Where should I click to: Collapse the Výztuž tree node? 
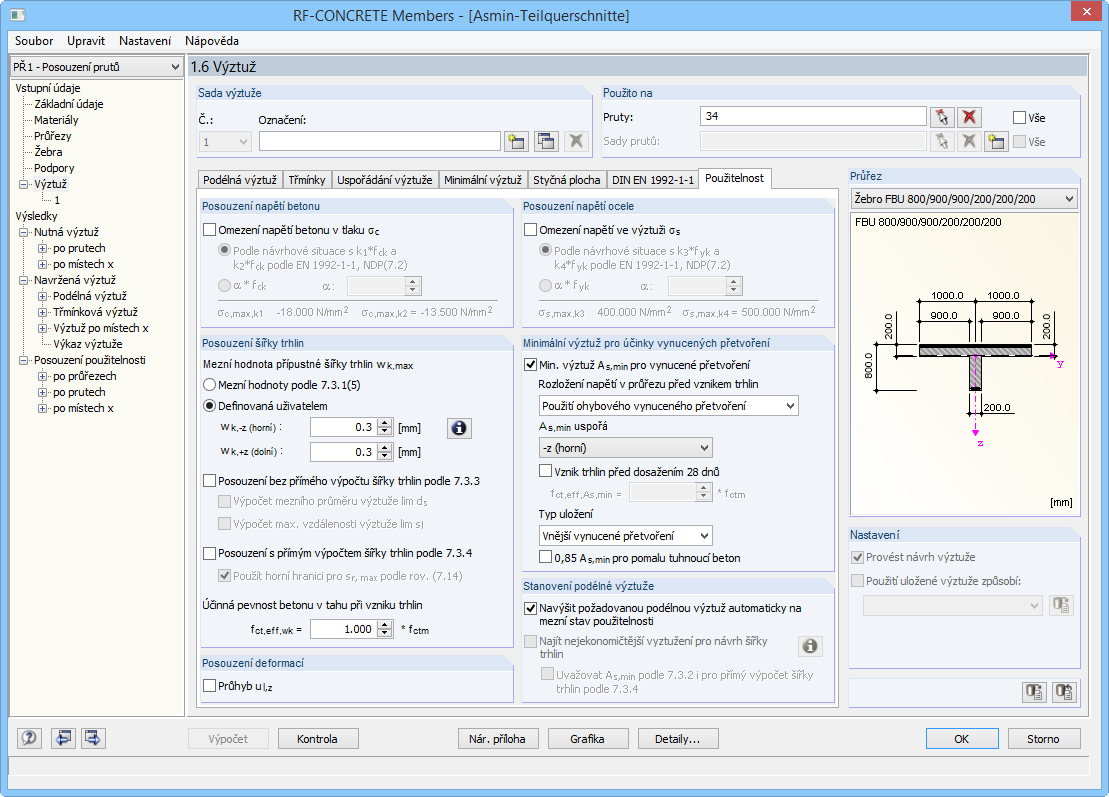[24, 184]
